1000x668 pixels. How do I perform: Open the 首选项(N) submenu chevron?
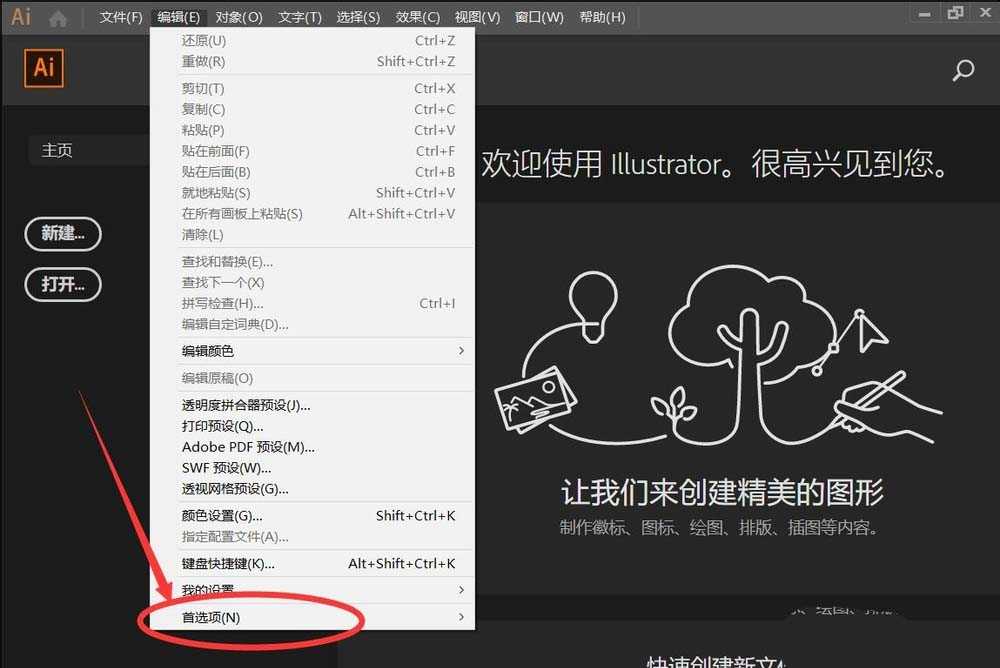tap(461, 617)
